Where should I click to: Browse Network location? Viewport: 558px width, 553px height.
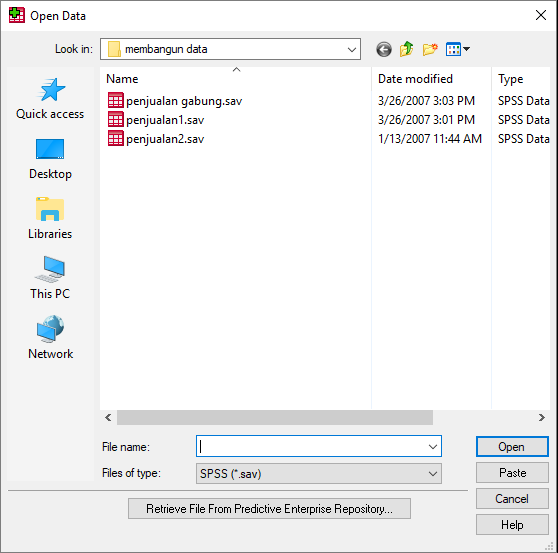coord(50,337)
